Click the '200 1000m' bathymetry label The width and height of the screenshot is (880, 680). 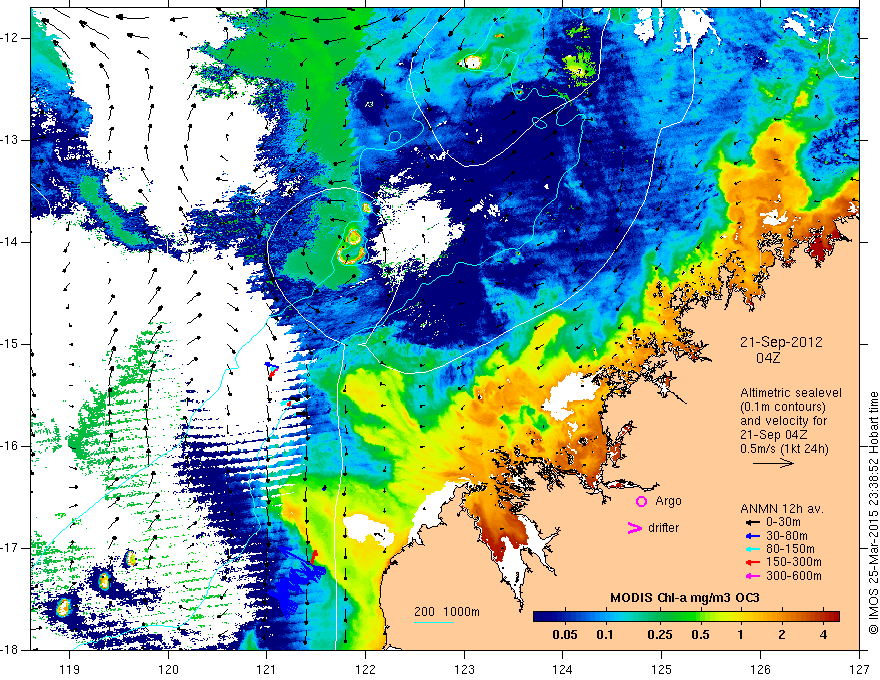(x=447, y=612)
